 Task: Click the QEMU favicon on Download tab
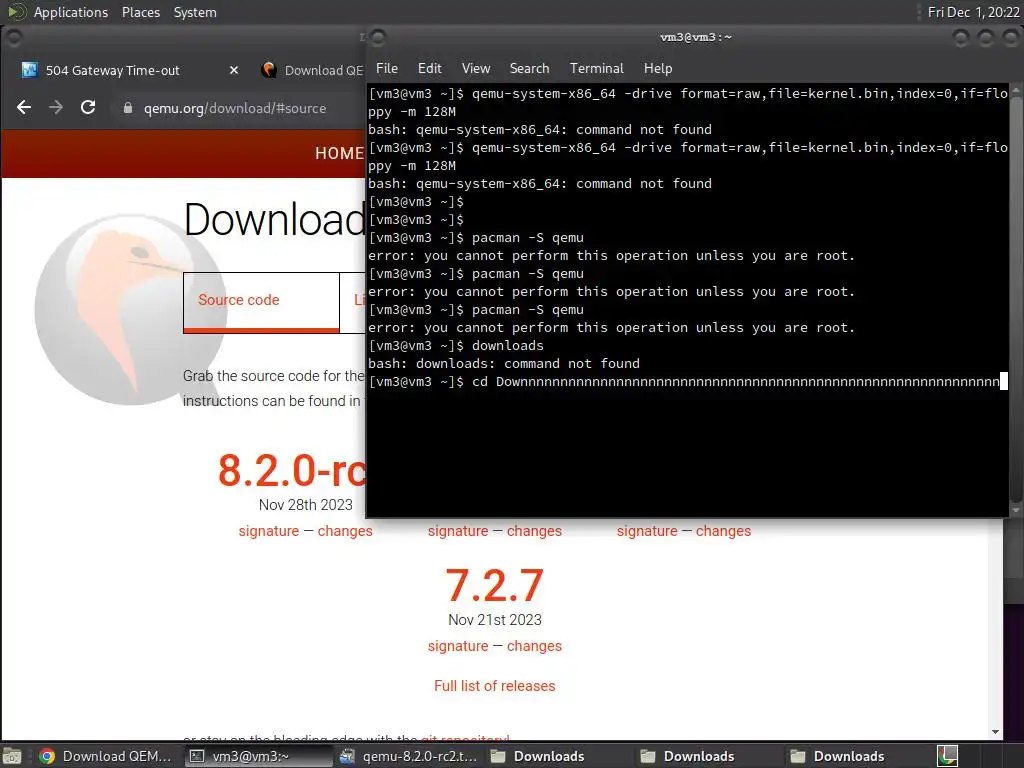[268, 70]
